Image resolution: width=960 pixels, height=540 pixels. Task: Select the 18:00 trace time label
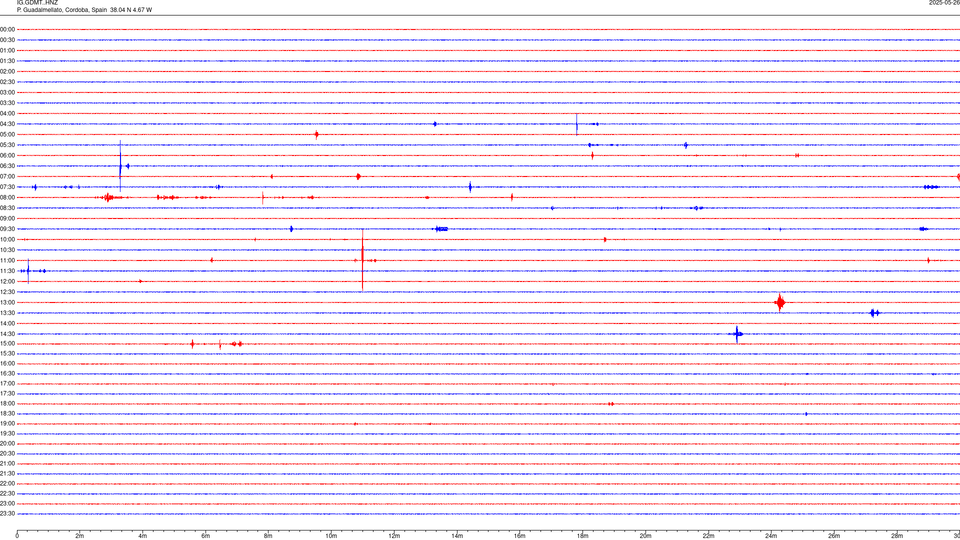point(7,403)
